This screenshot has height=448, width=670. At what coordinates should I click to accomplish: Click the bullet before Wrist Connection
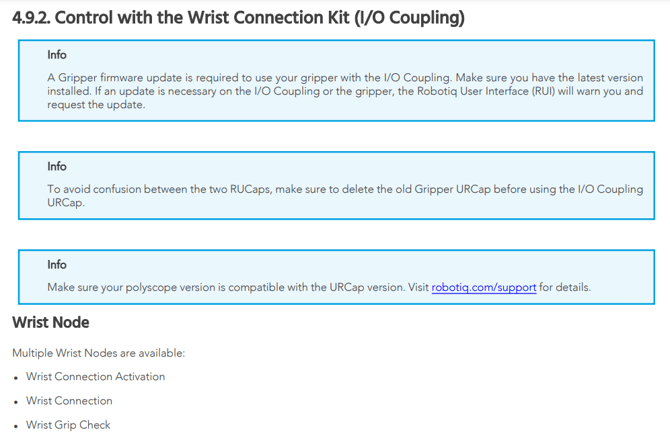click(x=16, y=402)
